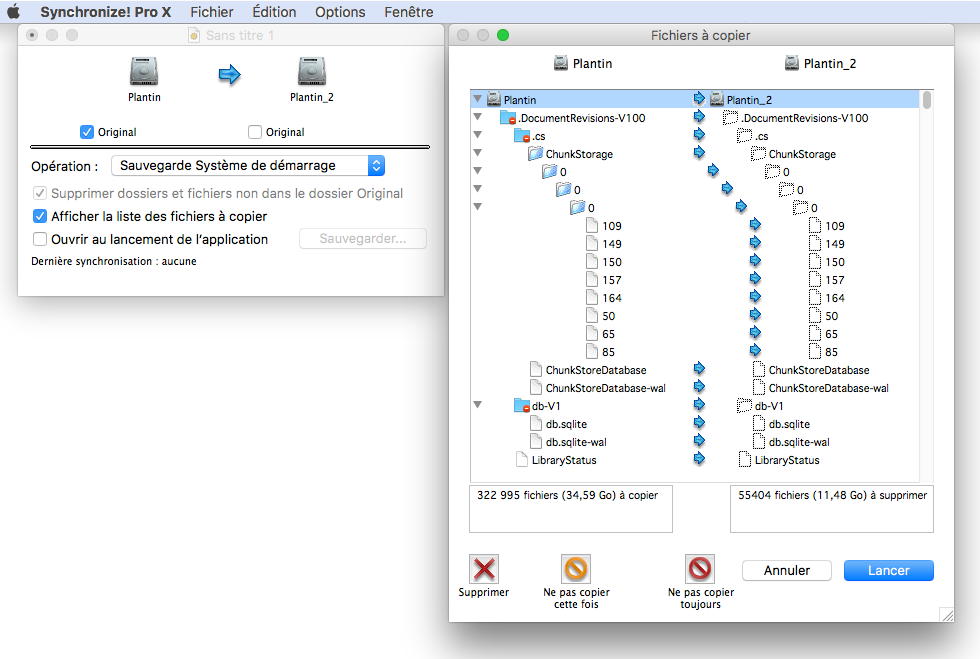
Task: Open the Édition menu
Action: [x=274, y=12]
